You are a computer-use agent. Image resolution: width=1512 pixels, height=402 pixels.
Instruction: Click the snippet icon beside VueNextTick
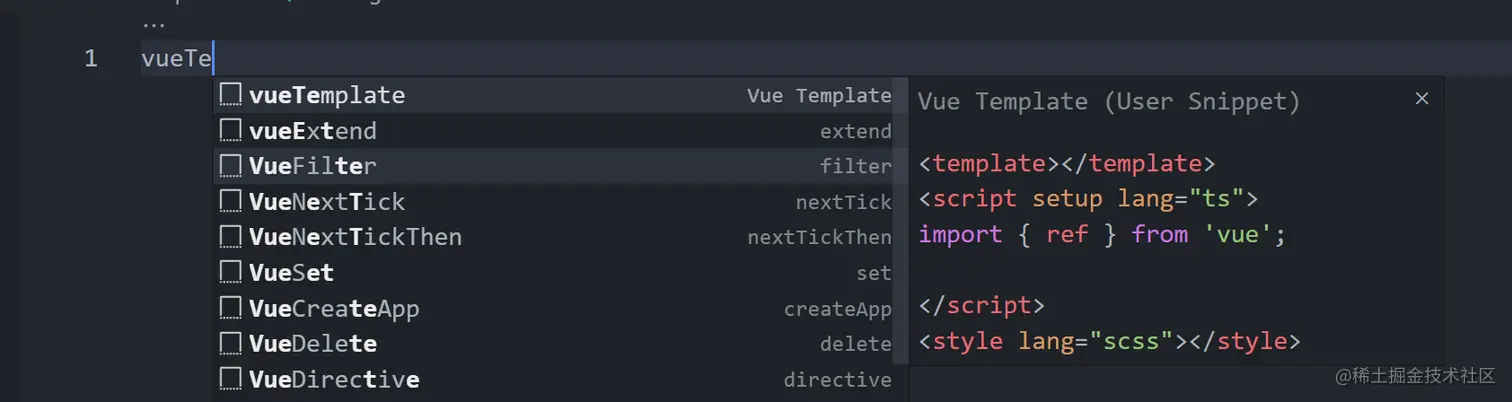231,202
